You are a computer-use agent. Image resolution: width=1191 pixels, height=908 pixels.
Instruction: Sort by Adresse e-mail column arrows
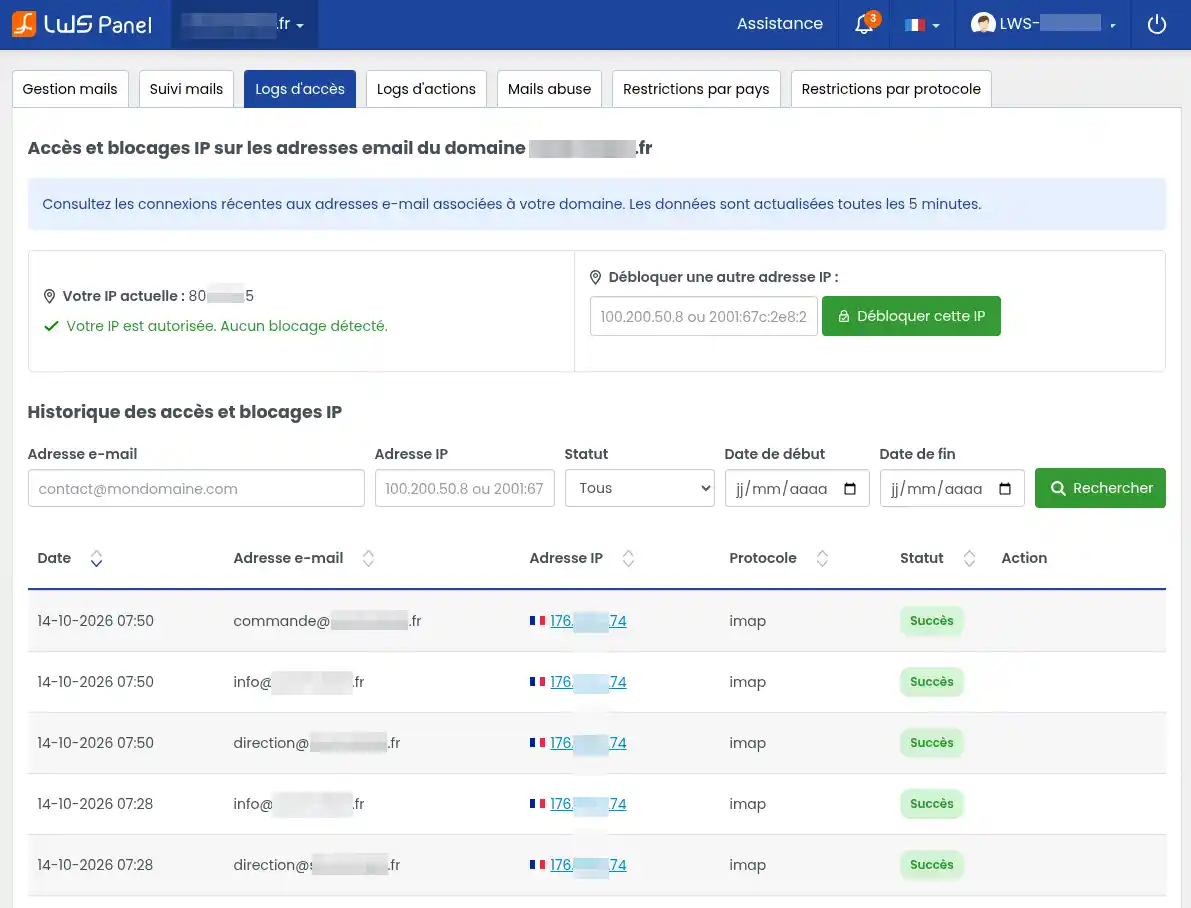[x=368, y=558]
